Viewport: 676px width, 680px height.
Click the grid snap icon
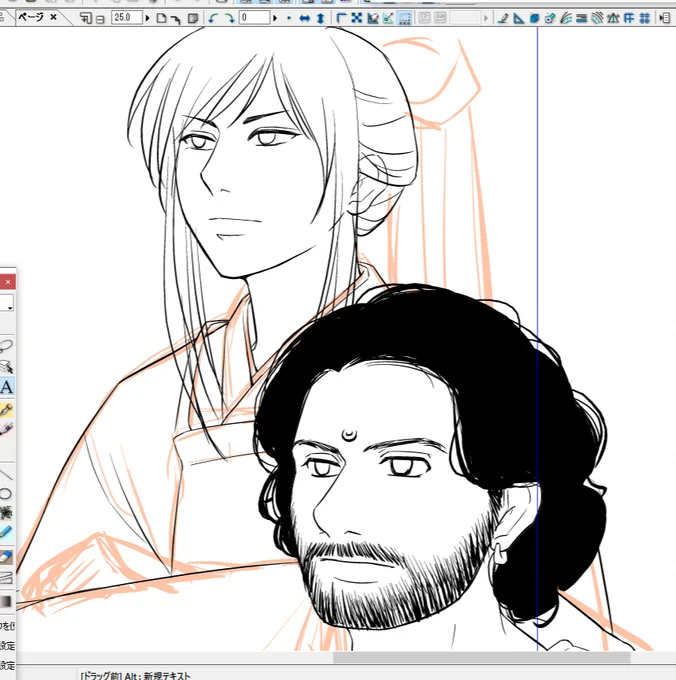(x=645, y=18)
